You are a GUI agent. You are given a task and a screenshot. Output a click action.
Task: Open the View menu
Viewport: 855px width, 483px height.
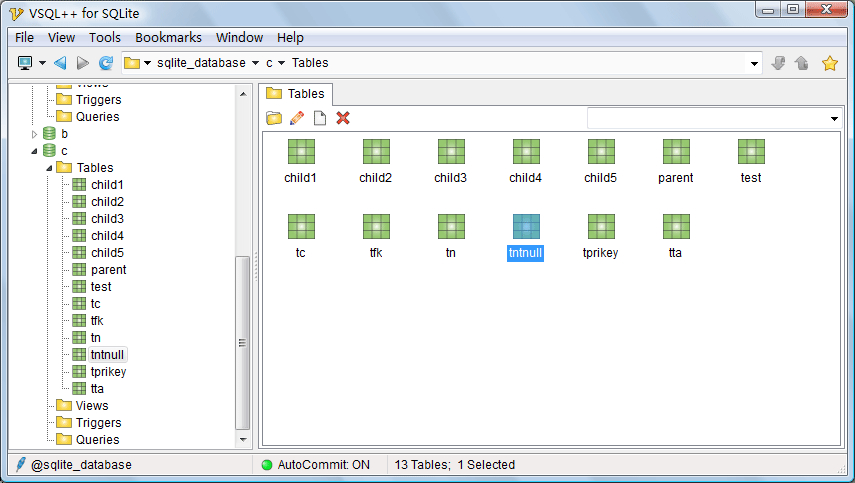pyautogui.click(x=61, y=38)
